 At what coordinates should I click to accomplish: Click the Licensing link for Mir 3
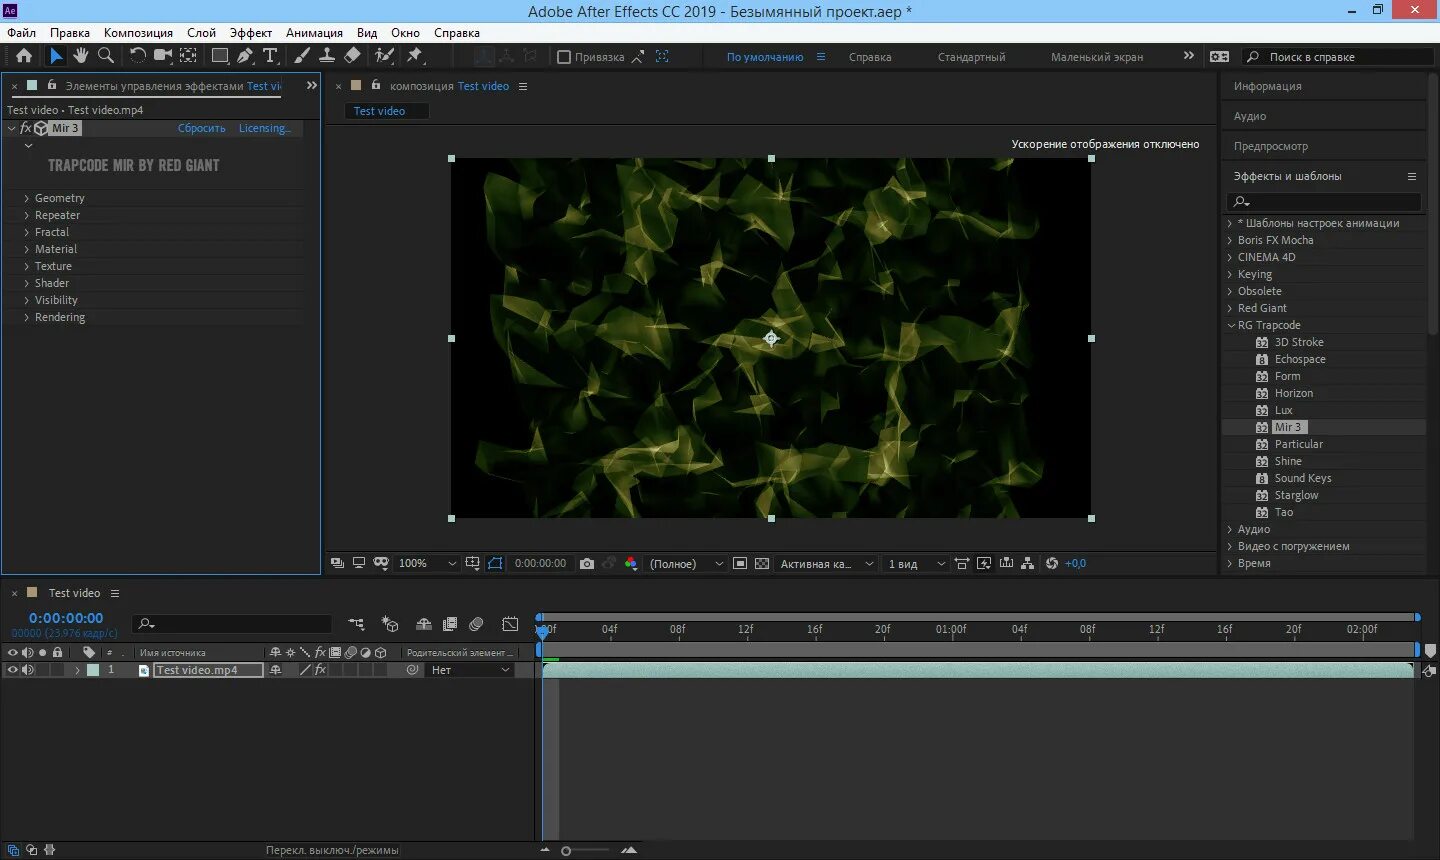264,128
